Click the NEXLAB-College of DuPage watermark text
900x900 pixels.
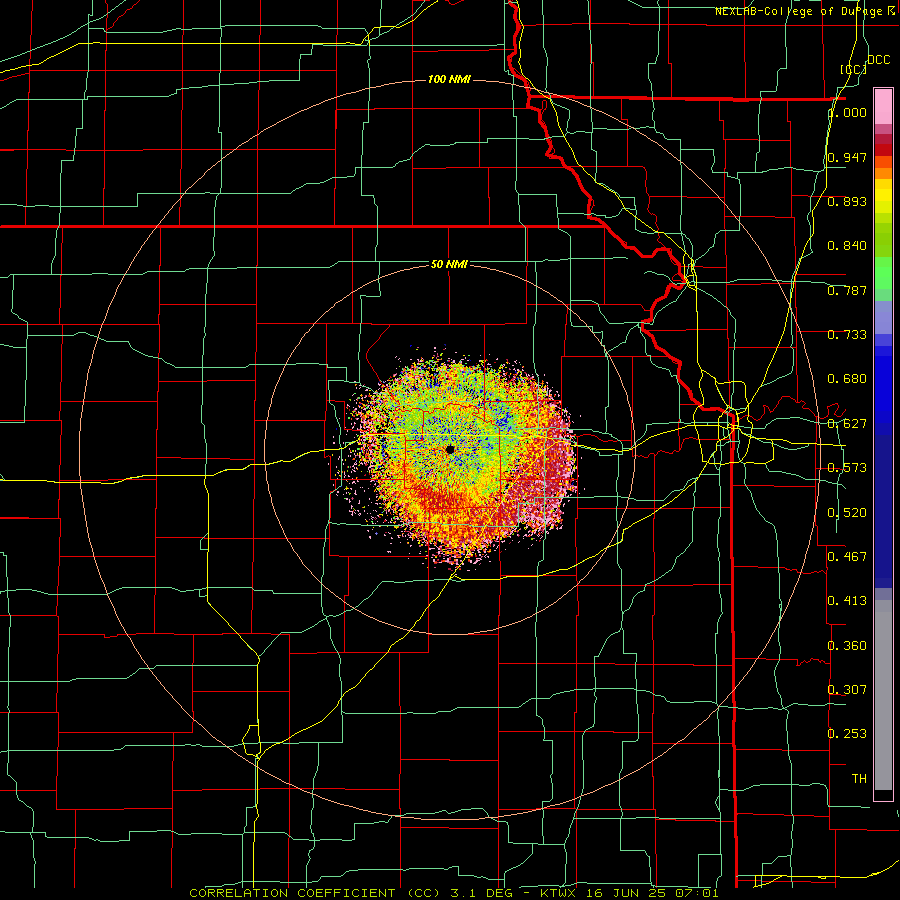[x=805, y=11]
